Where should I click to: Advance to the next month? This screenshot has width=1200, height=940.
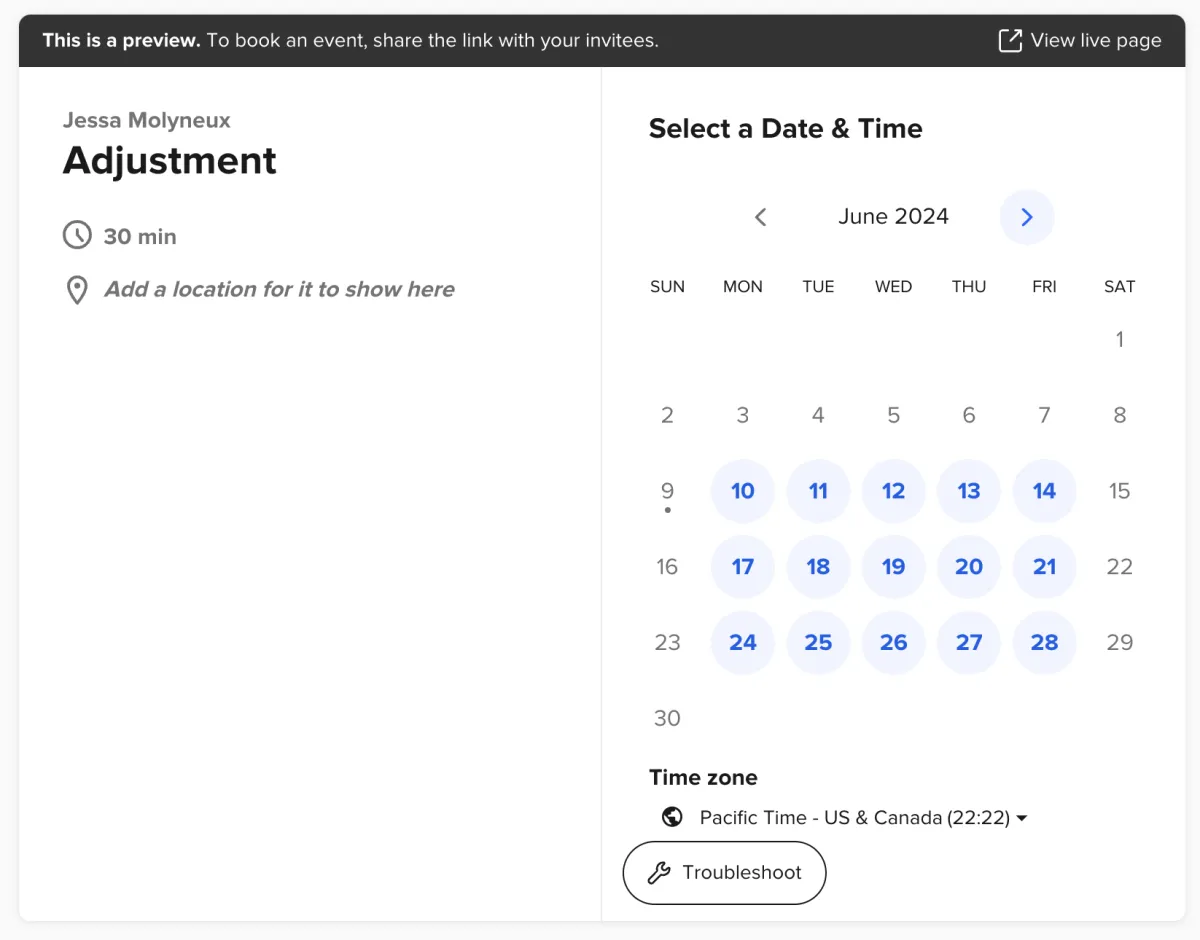coord(1027,217)
